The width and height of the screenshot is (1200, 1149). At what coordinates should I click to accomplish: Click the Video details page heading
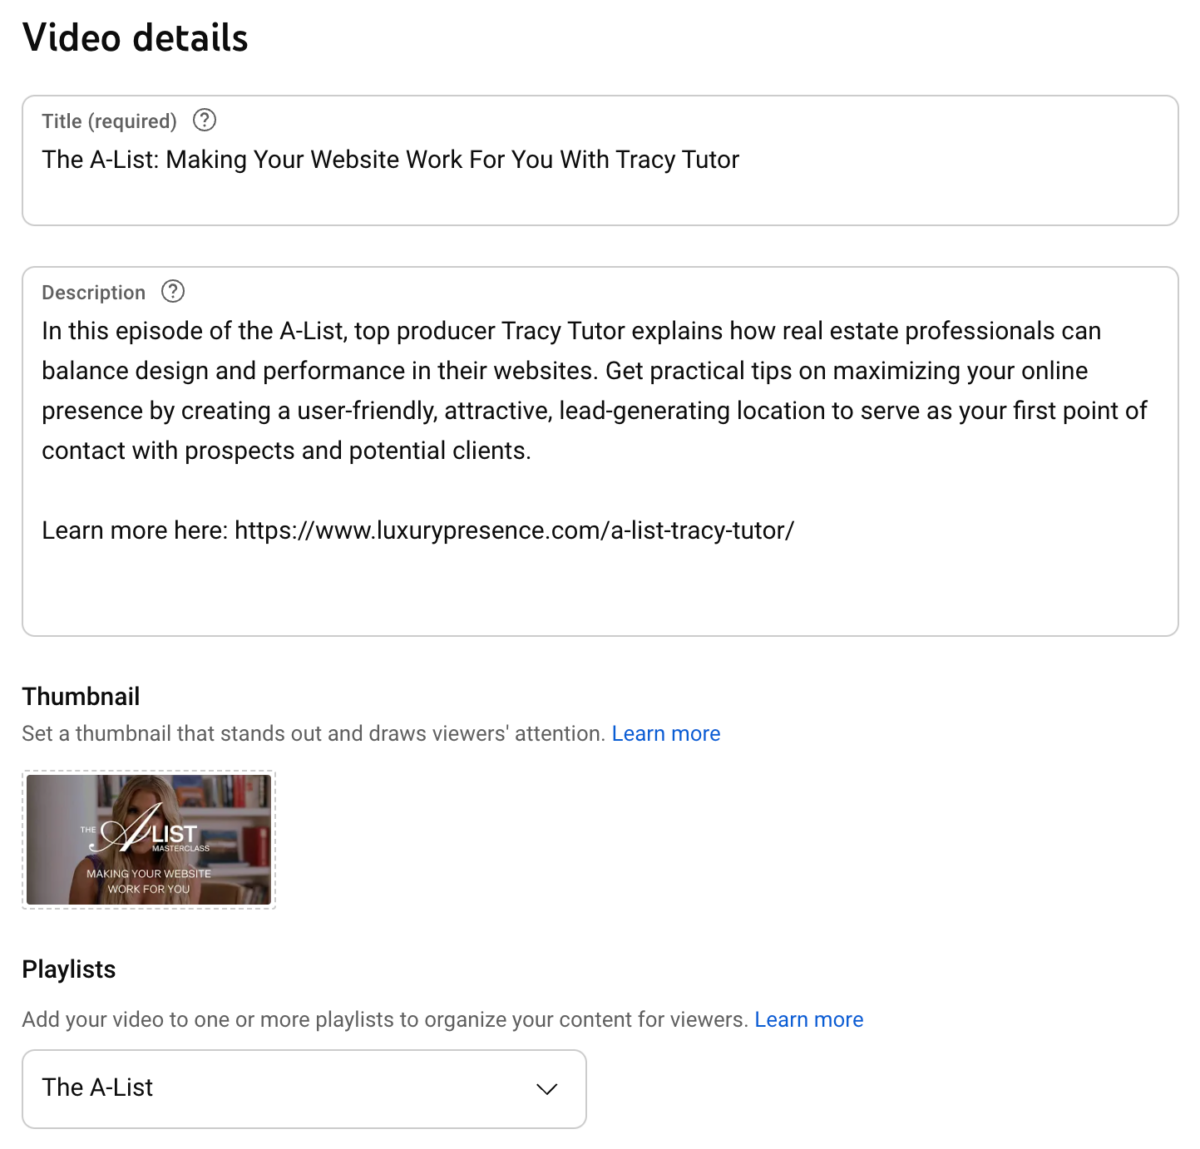[x=134, y=38]
